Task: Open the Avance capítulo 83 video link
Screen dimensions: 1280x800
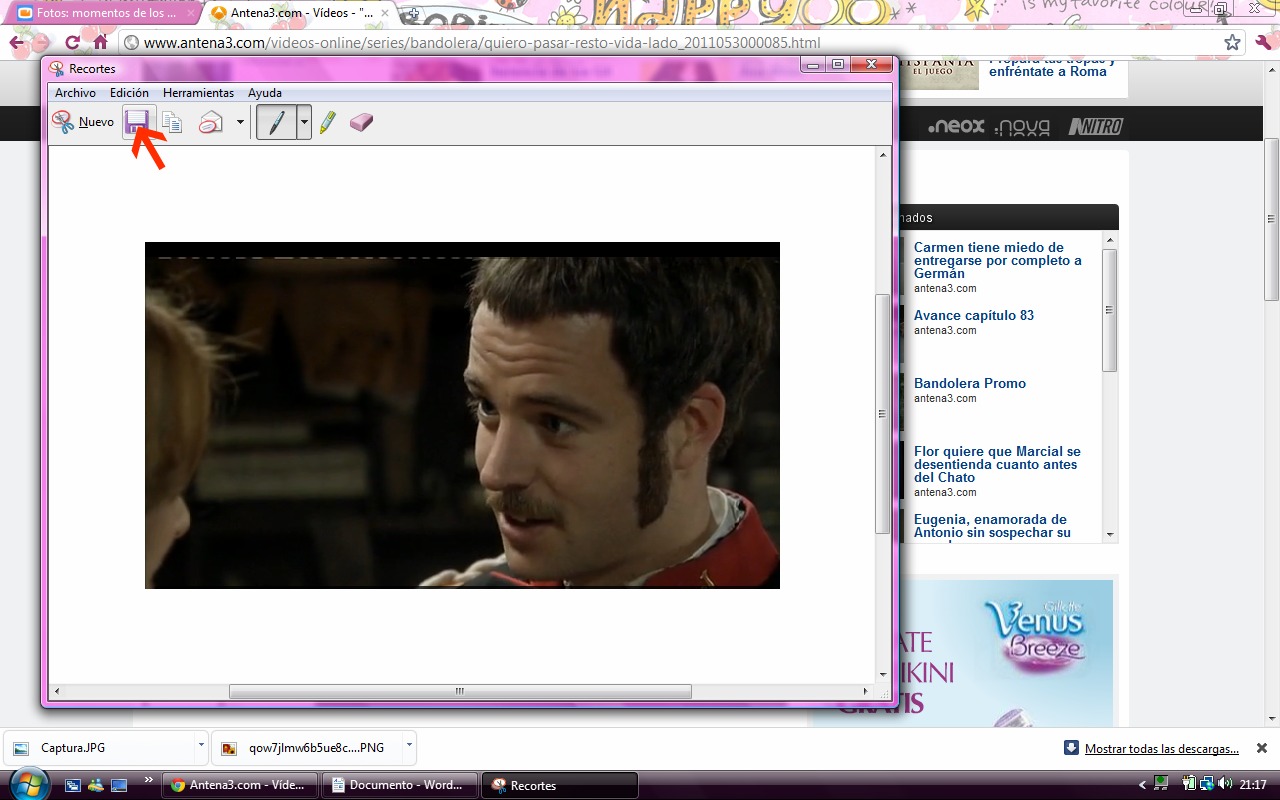Action: point(973,315)
